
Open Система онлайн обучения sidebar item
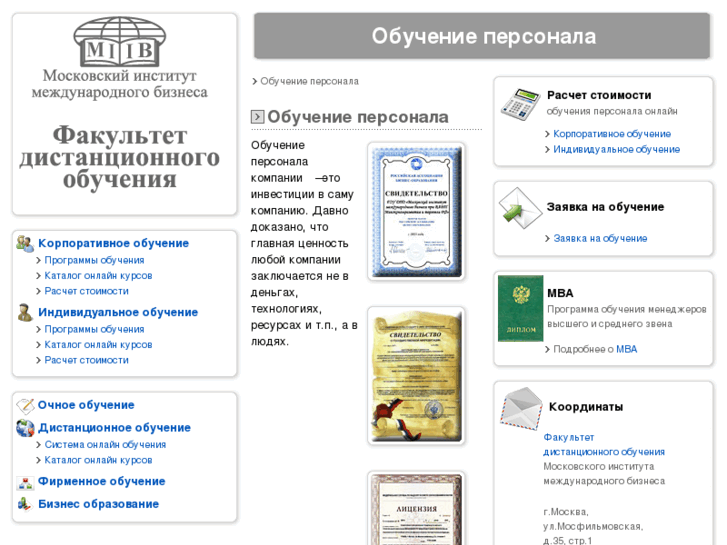point(105,445)
